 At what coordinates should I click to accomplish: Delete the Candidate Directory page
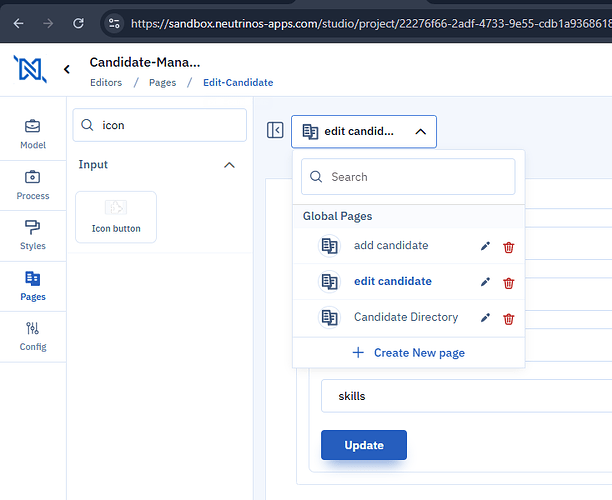(x=509, y=319)
